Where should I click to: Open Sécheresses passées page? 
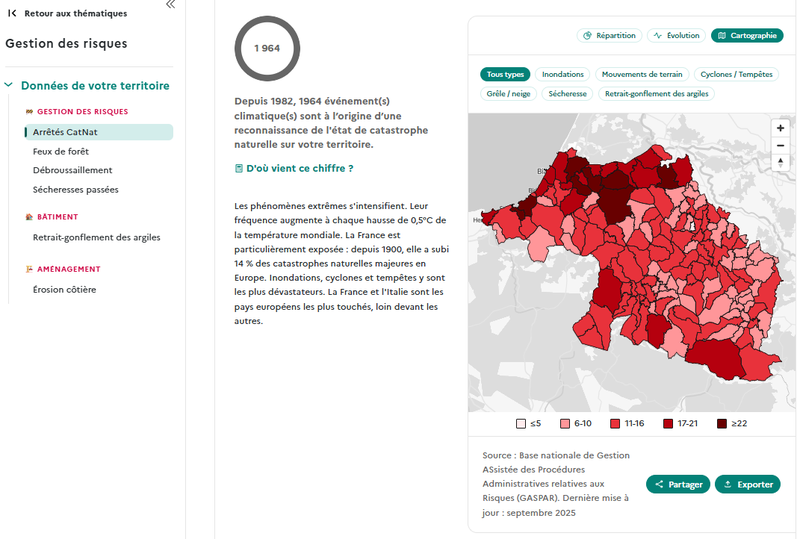tap(76, 189)
